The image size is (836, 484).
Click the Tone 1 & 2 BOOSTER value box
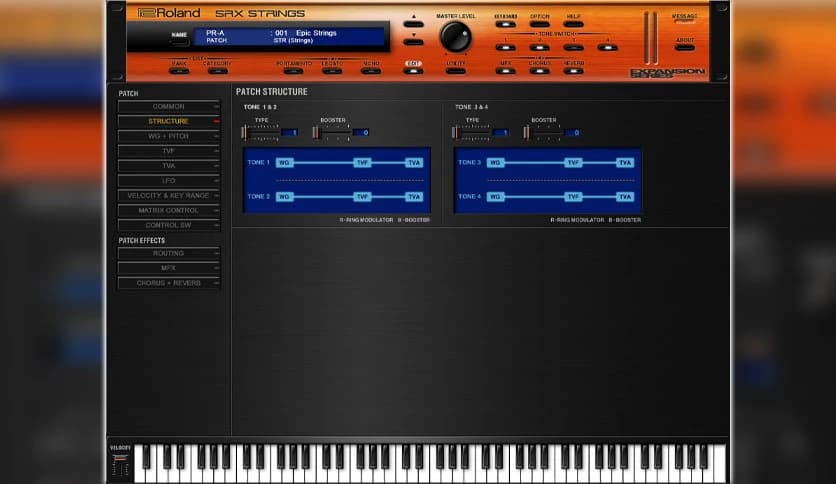pyautogui.click(x=361, y=132)
